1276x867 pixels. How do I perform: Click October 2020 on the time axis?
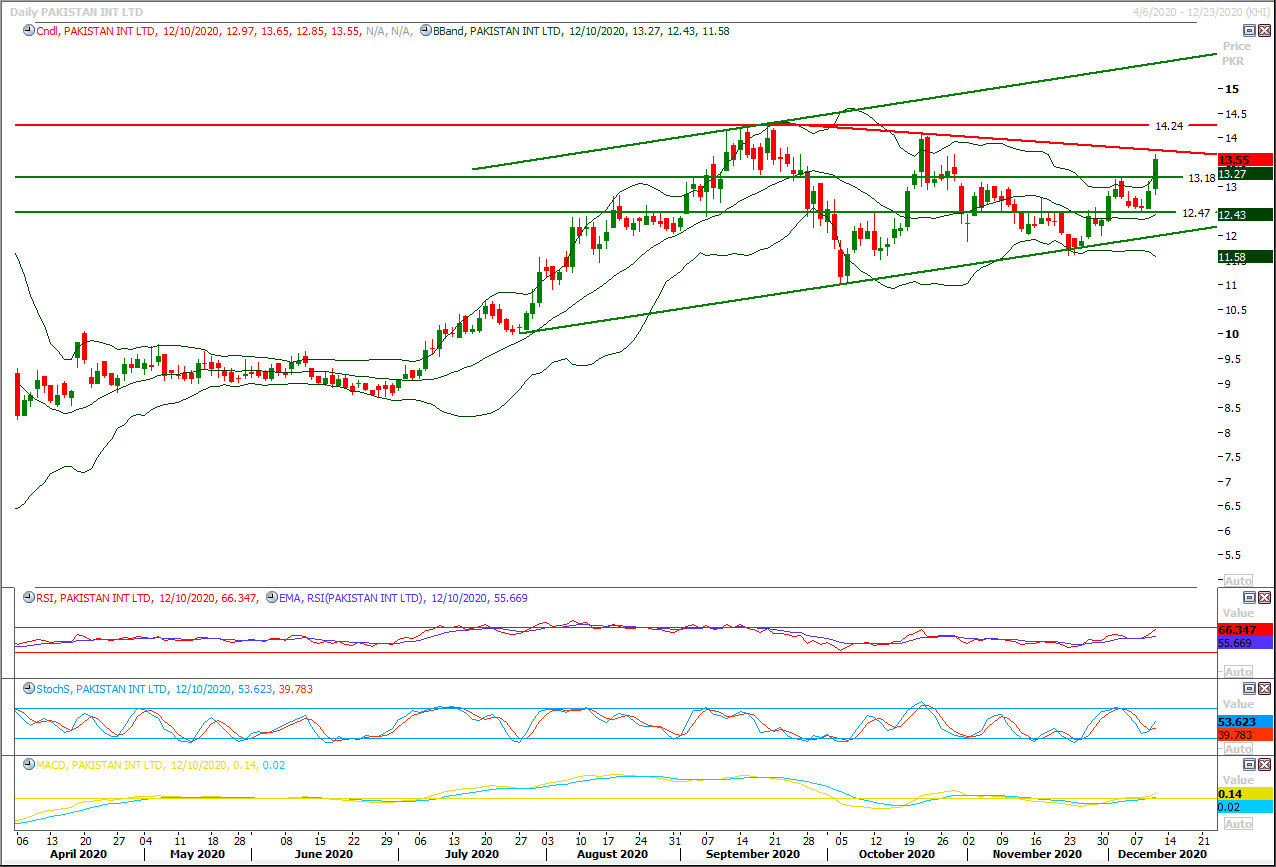[897, 855]
